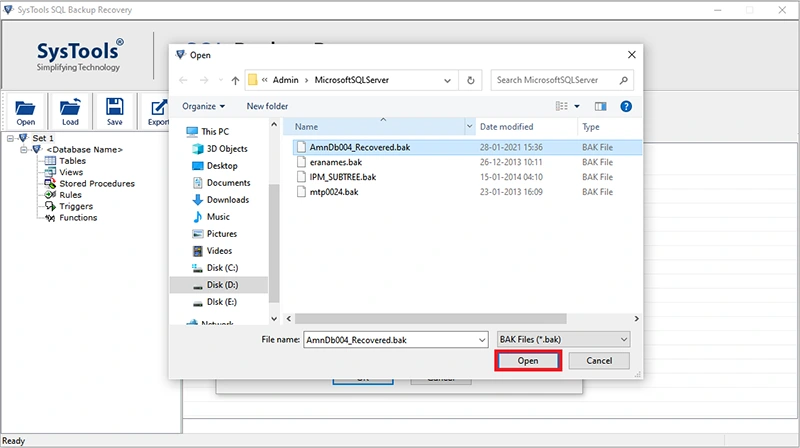Click the search magnifier icon
Image resolution: width=800 pixels, height=448 pixels.
623,80
